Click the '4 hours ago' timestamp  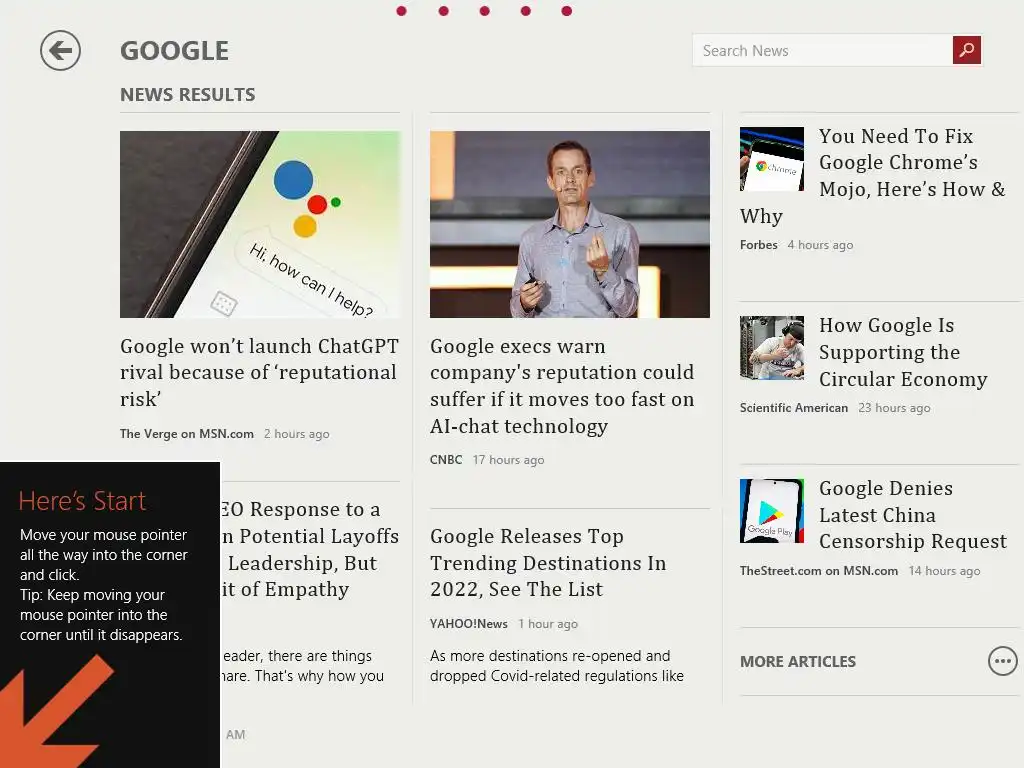820,245
